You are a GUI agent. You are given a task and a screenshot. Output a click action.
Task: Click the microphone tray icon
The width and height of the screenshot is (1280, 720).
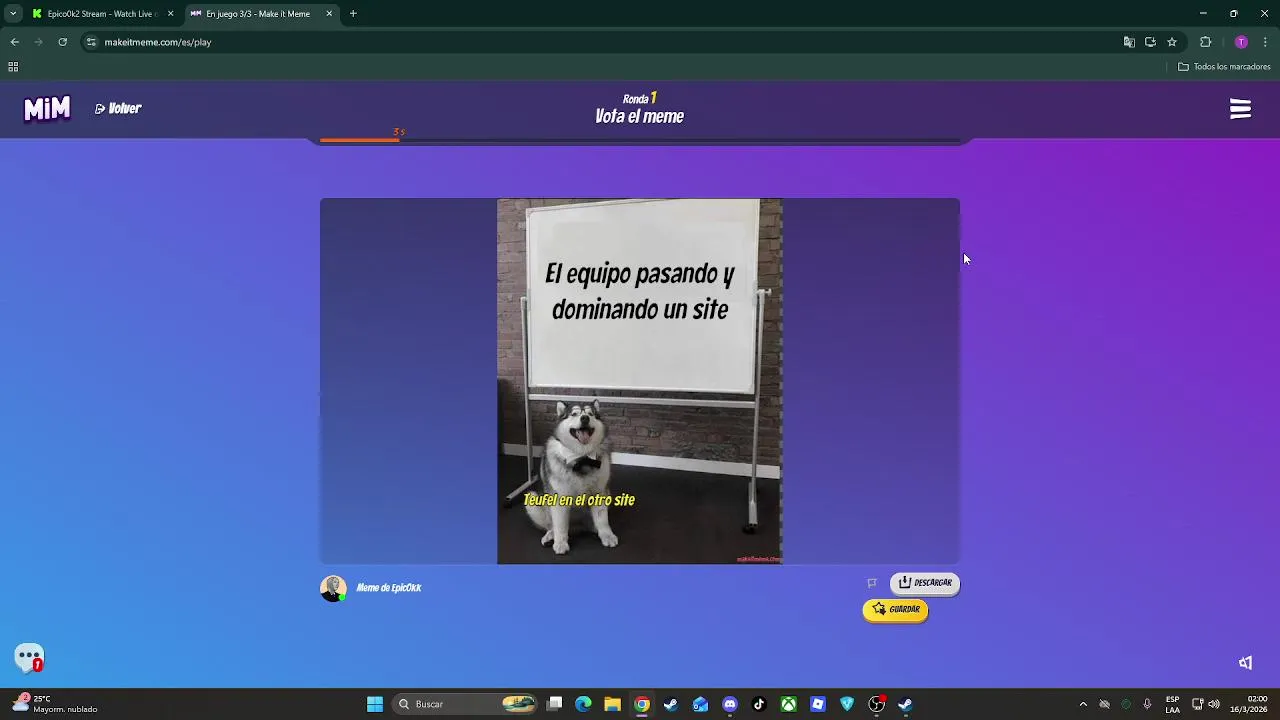(1147, 704)
